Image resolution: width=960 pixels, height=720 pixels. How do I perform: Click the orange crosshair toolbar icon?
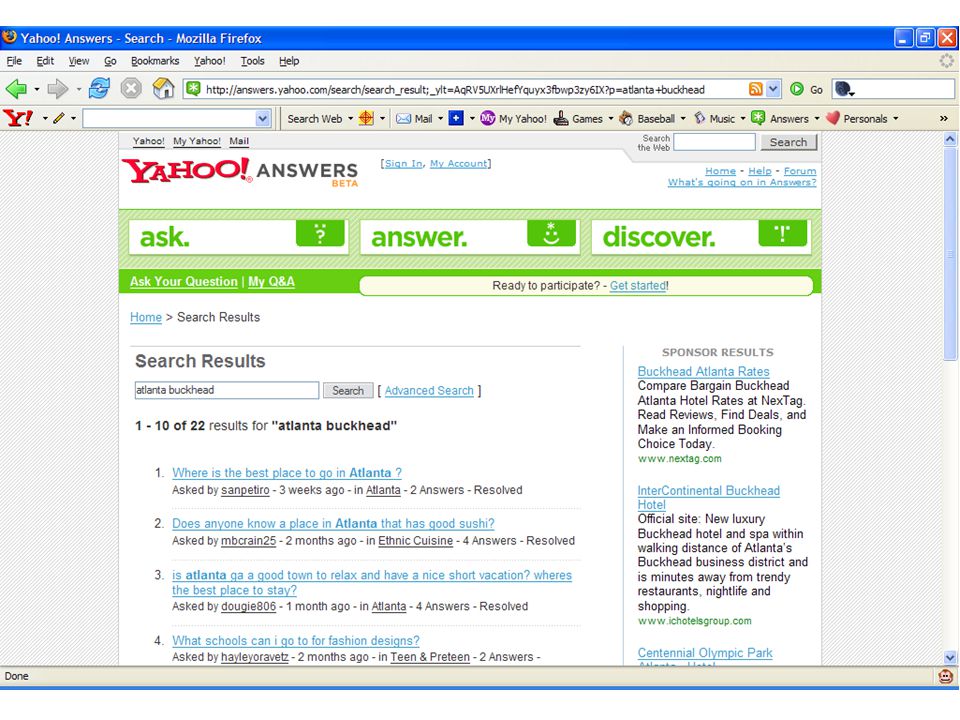click(366, 118)
